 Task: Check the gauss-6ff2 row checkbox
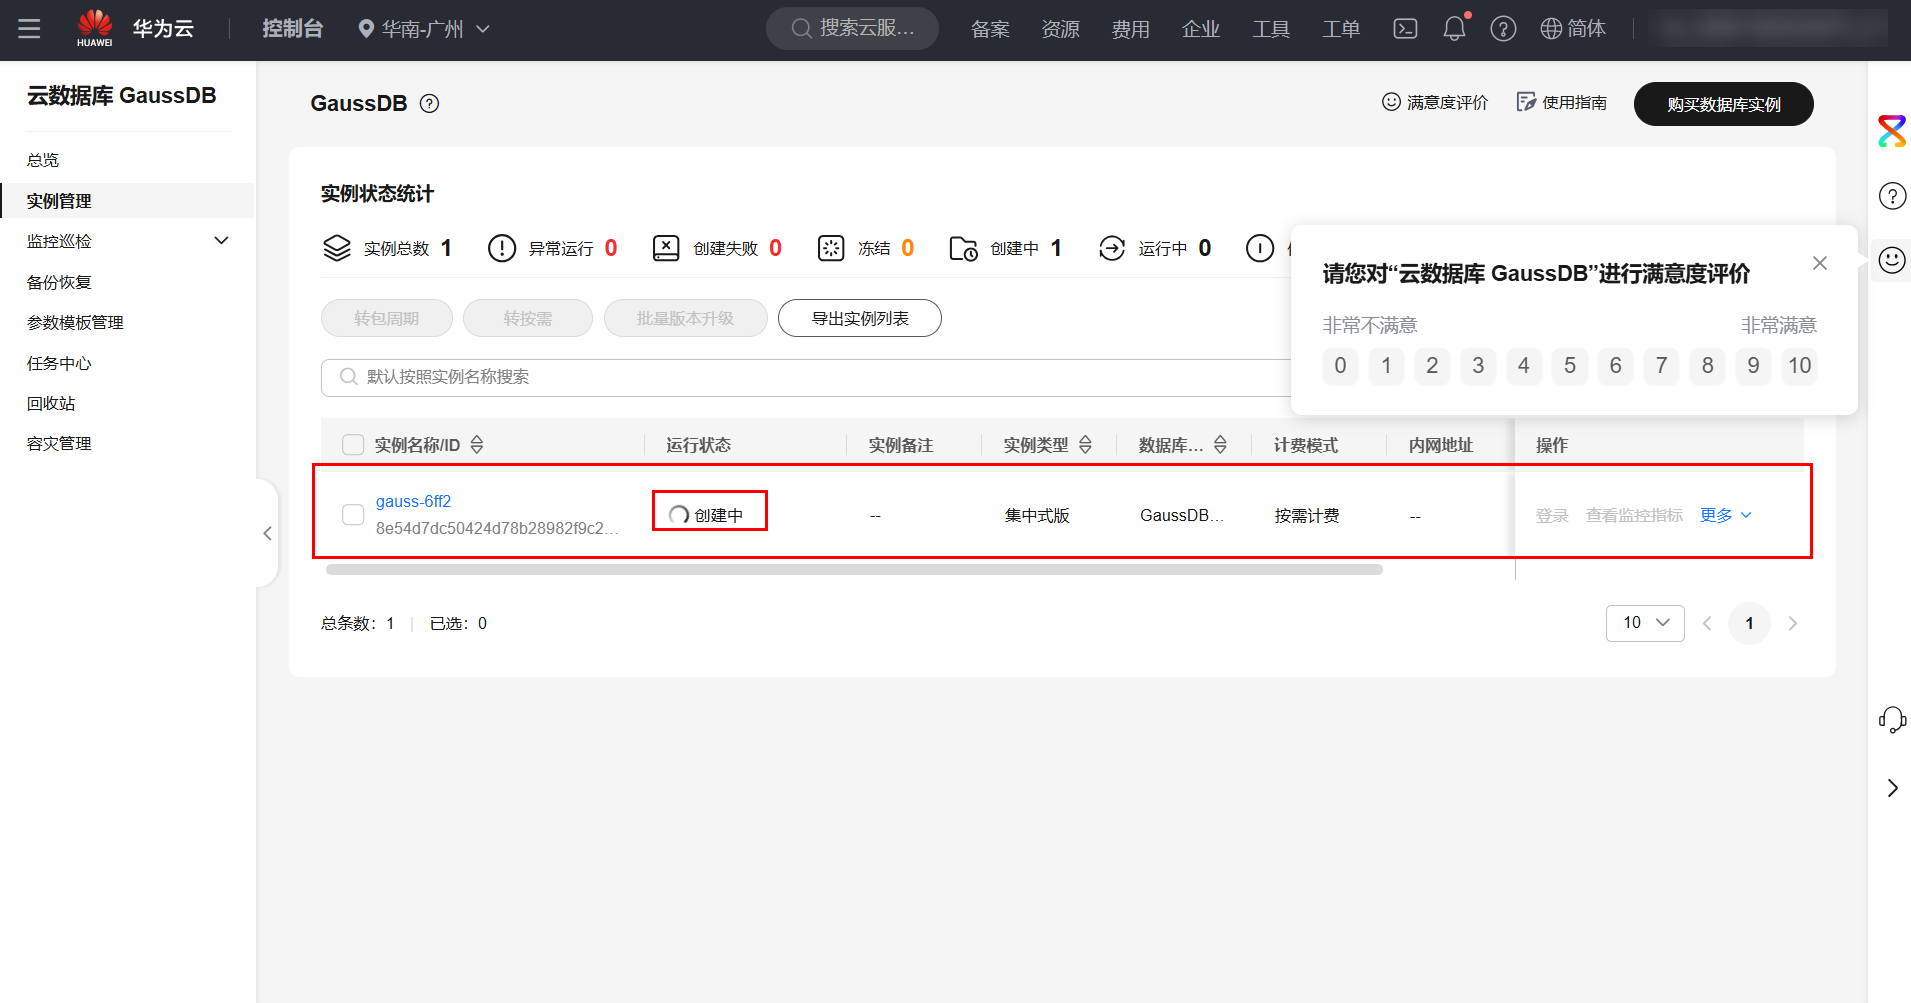coord(353,515)
